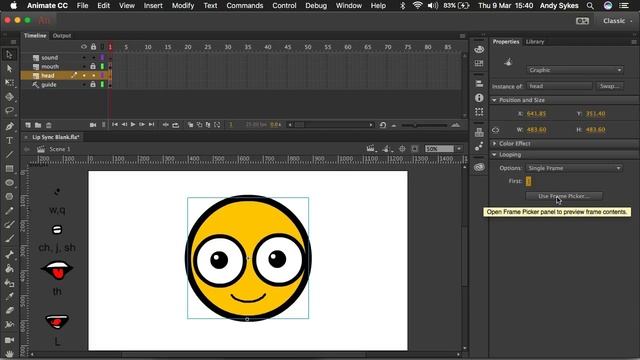Select the 3D Rotation tool
This screenshot has width=640, height=360.
click(9, 97)
